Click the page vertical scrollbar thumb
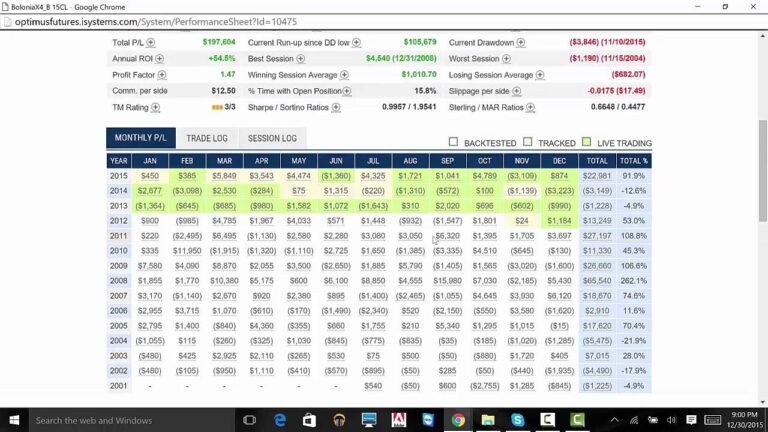 click(763, 170)
